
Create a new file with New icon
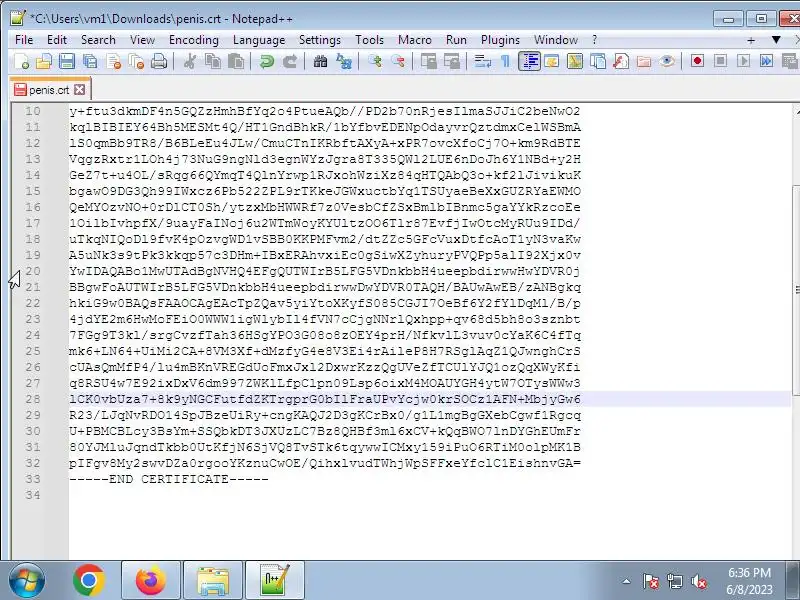point(21,62)
